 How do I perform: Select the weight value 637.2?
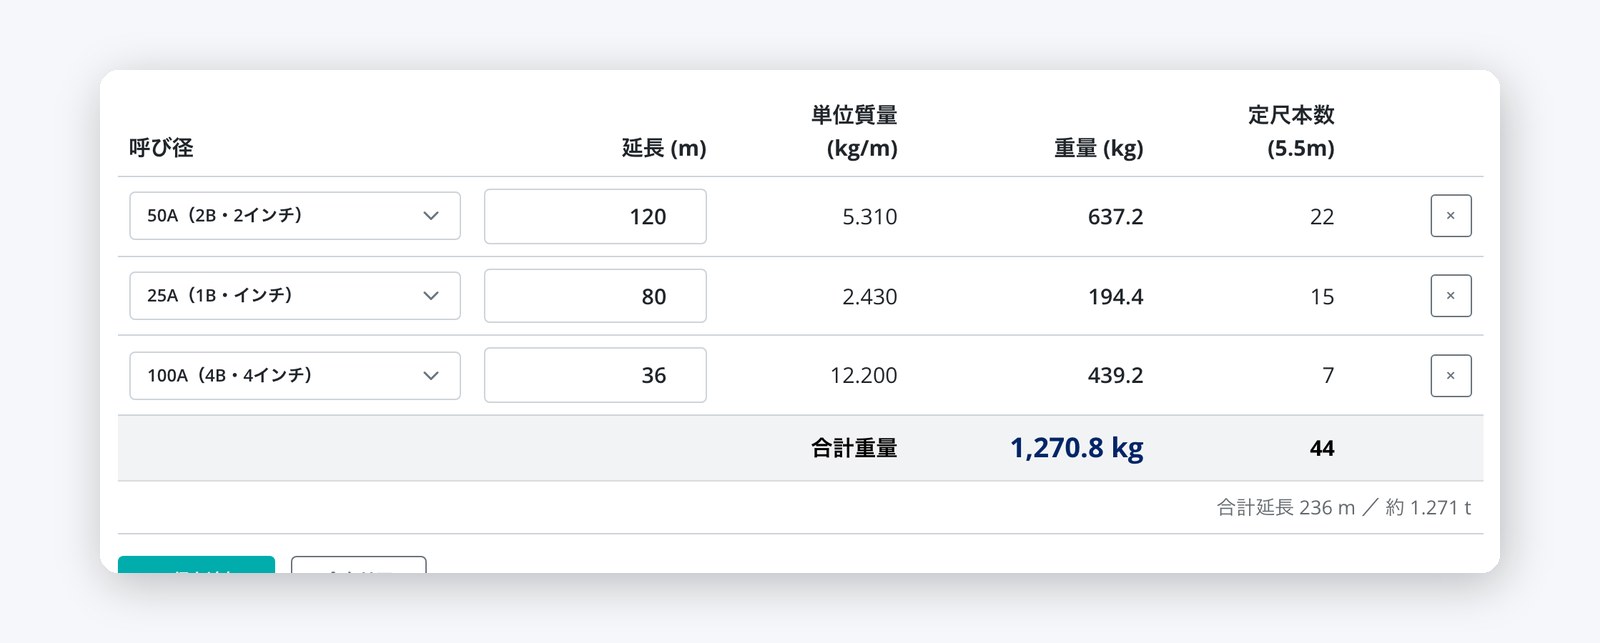tap(1115, 217)
